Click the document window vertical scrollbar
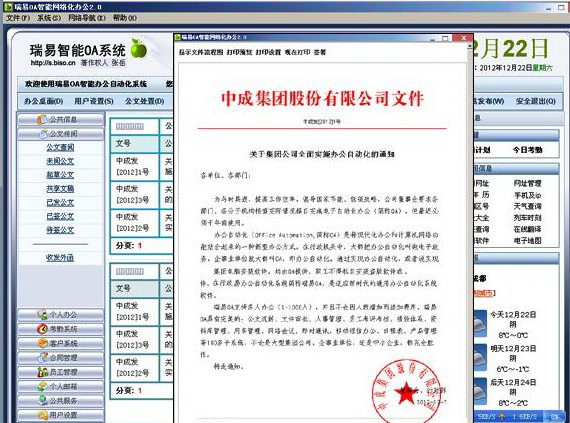Viewport: 570px width, 423px height. point(470,233)
